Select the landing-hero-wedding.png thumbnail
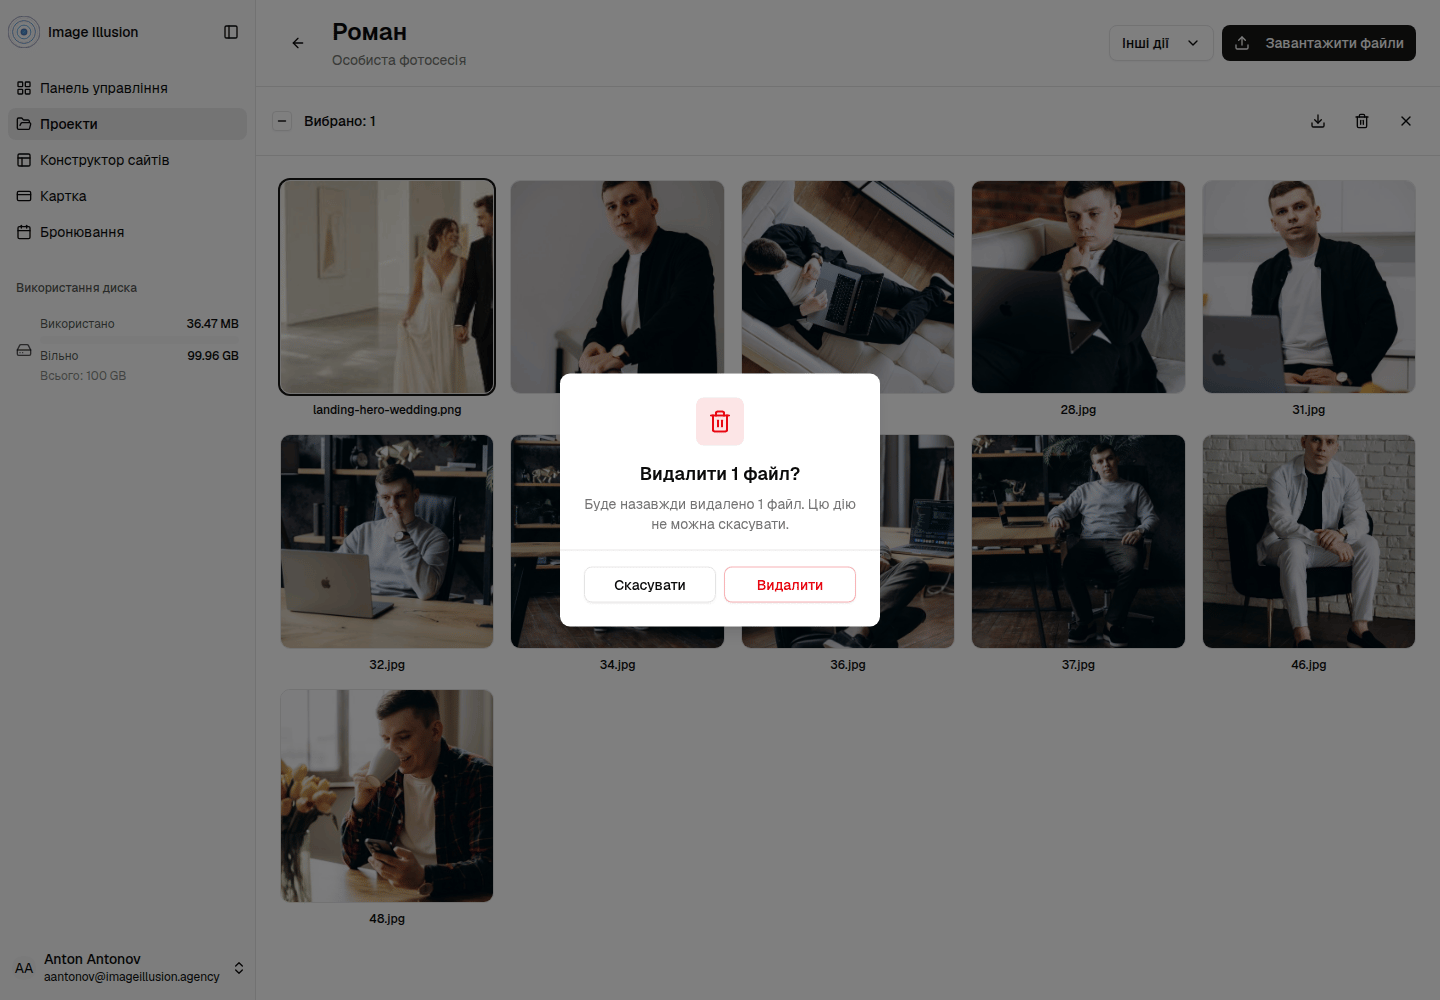This screenshot has width=1440, height=1000. (387, 287)
